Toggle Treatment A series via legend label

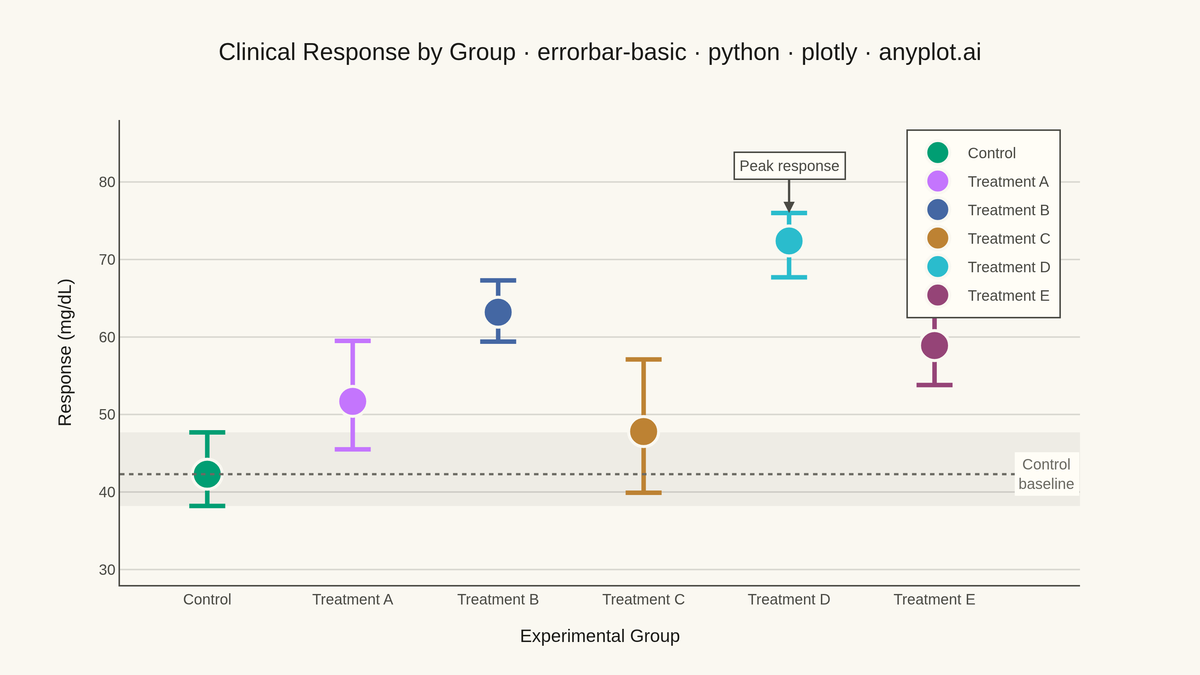click(1008, 181)
